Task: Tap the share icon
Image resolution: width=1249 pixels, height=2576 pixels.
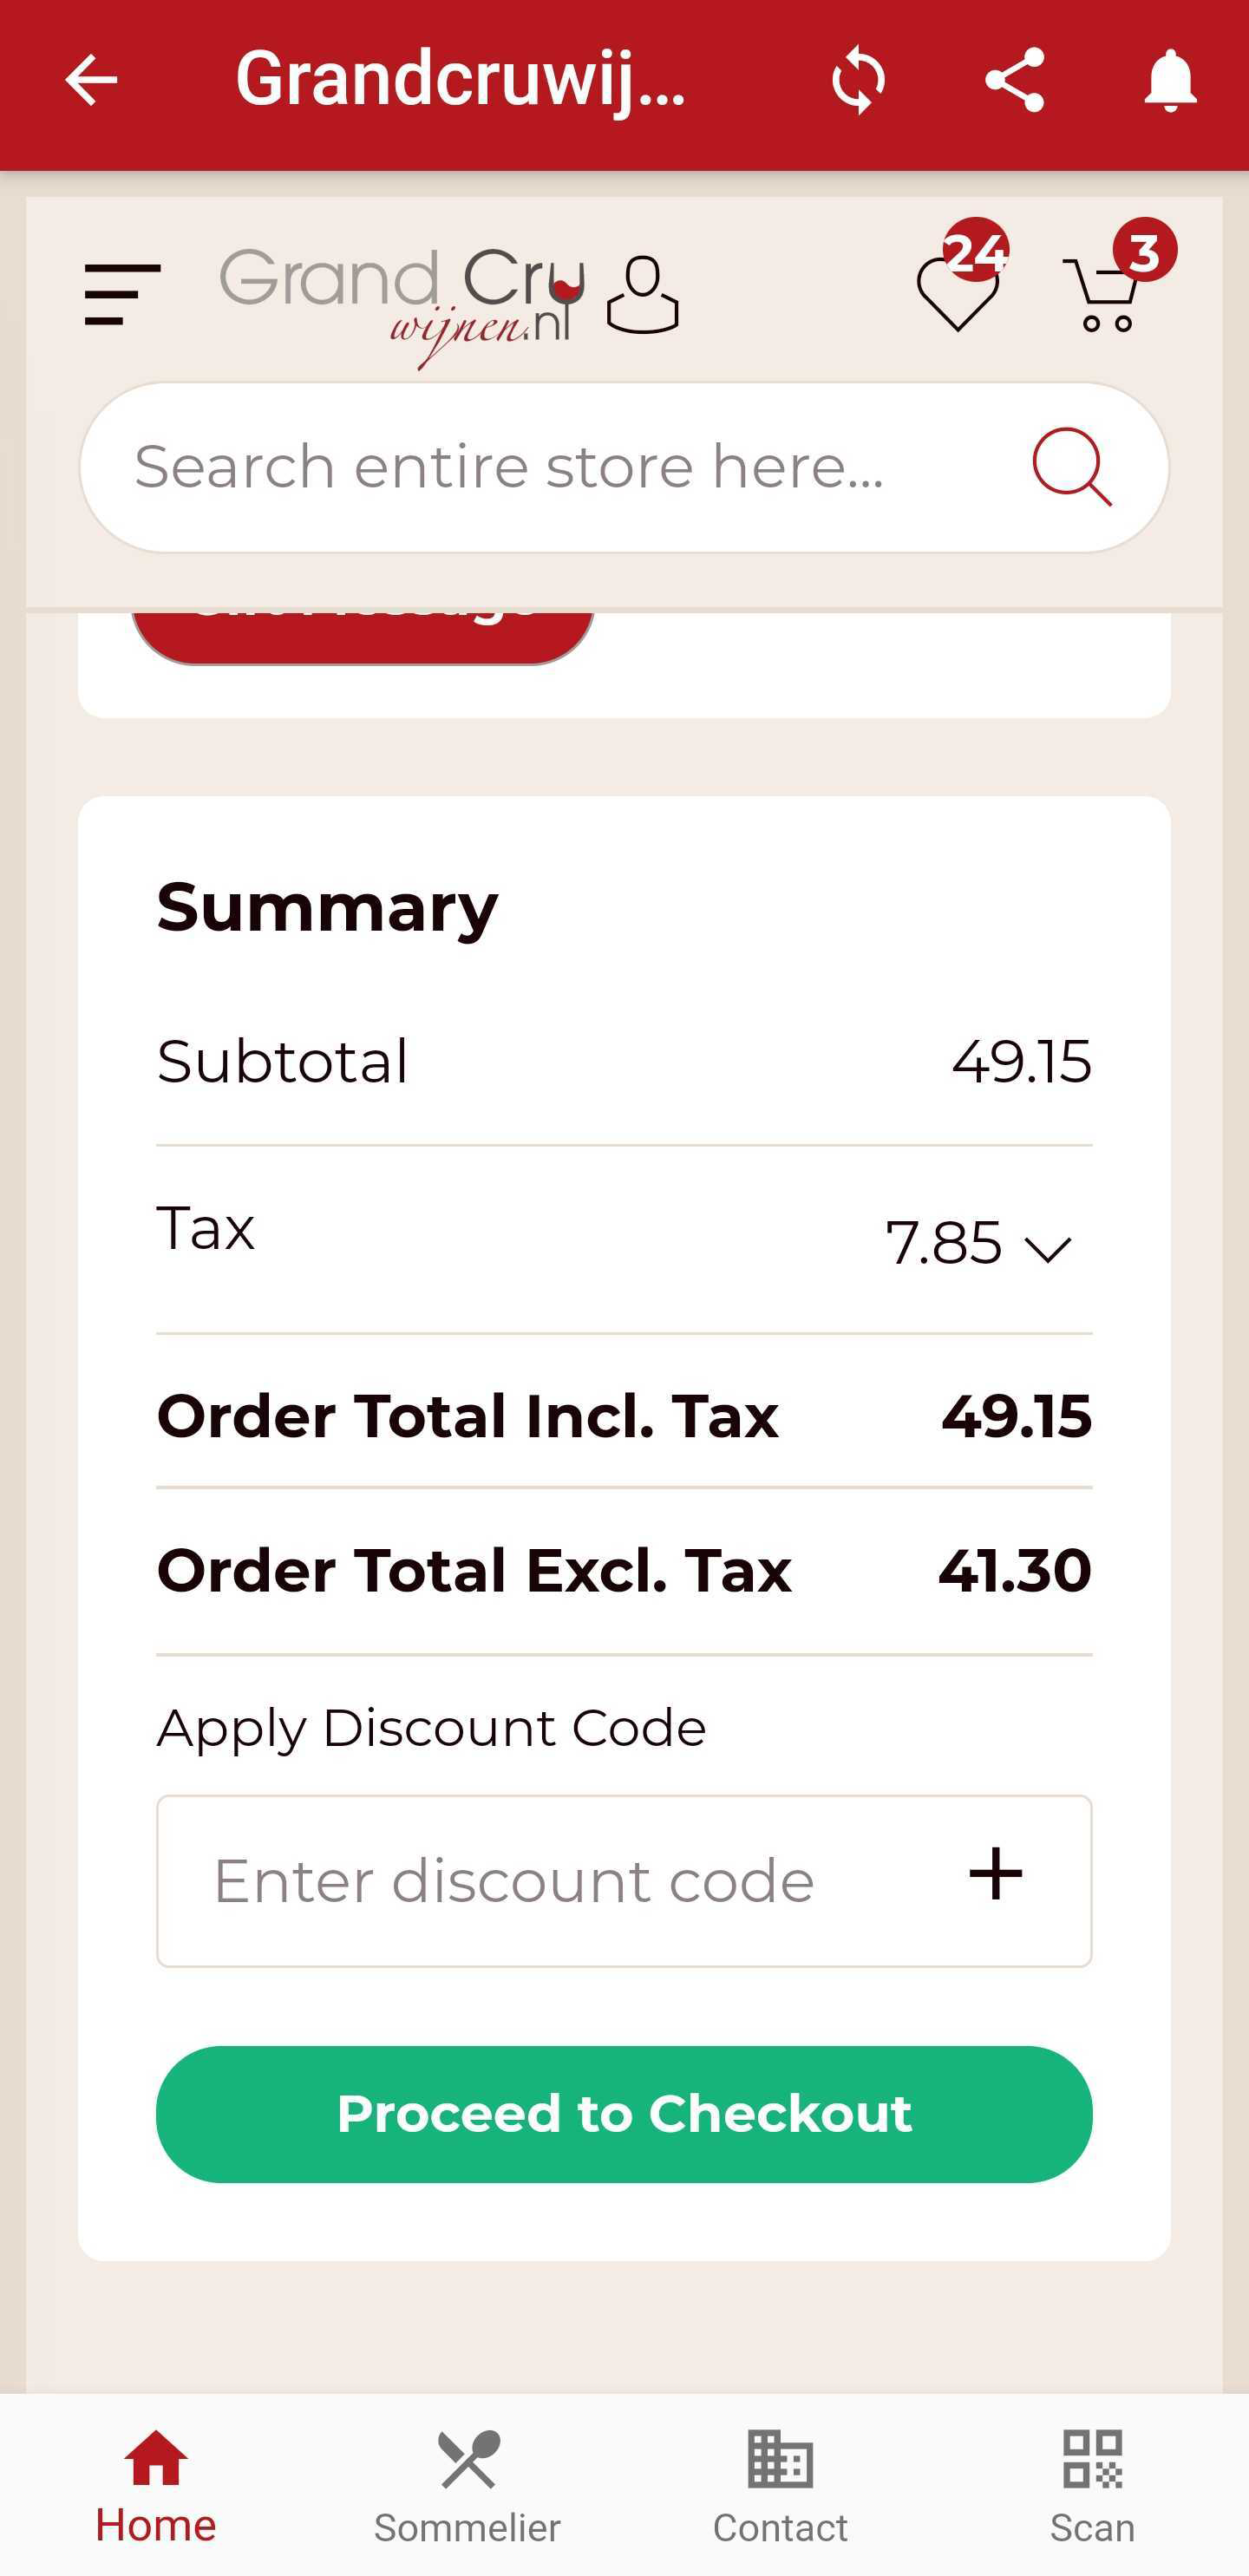Action: [1014, 81]
